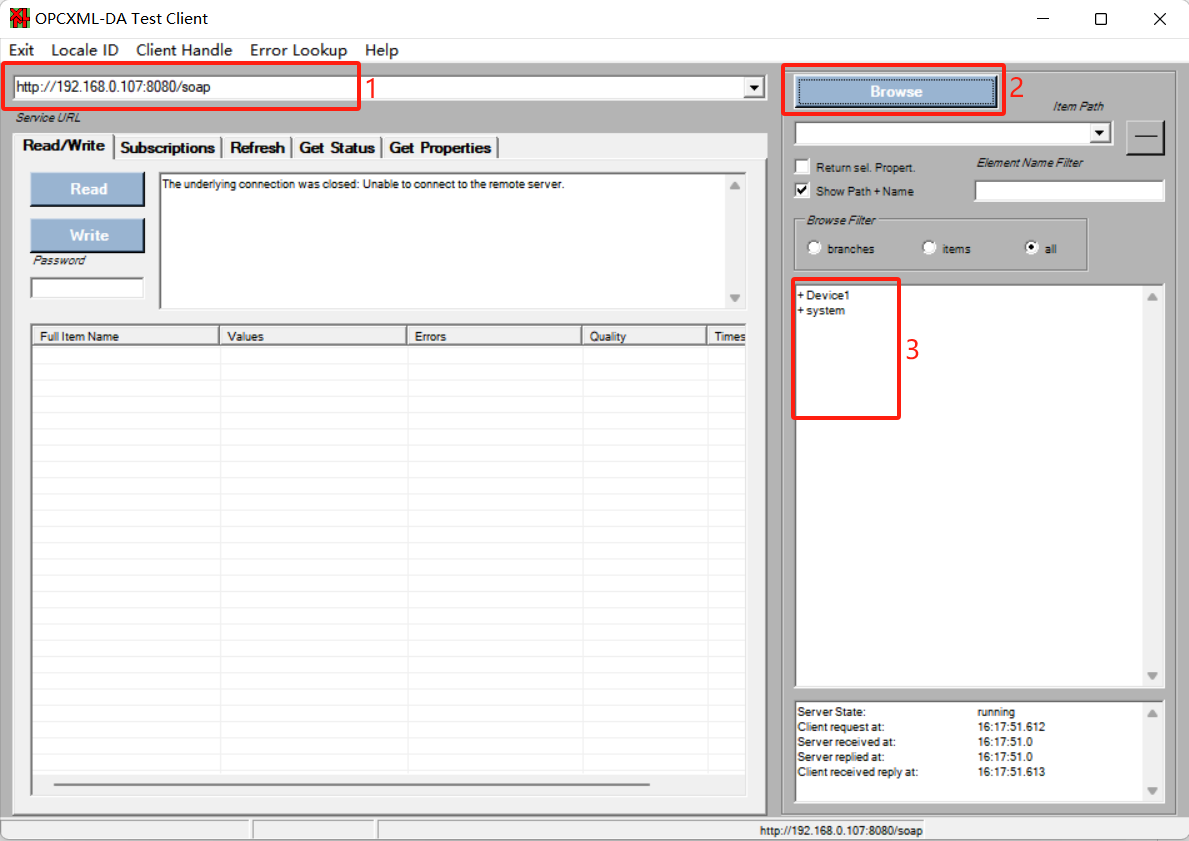
Task: Click the items table horizontal scrollbar
Action: (x=352, y=784)
